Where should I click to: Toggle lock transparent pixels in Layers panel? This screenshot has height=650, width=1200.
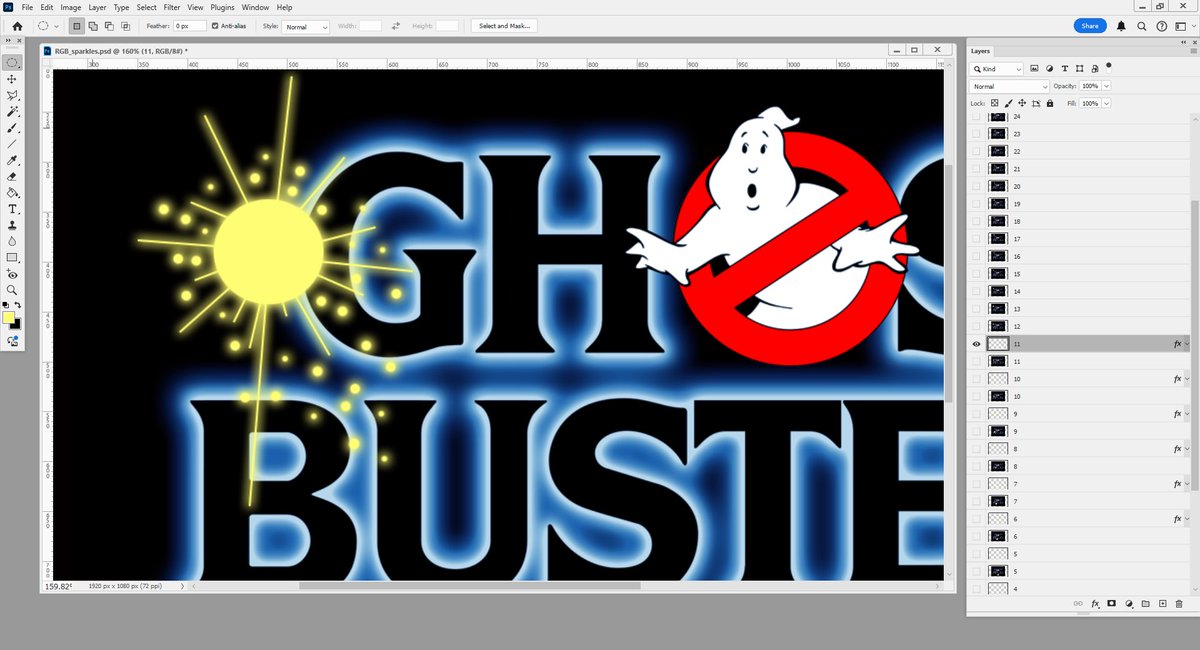coord(997,103)
